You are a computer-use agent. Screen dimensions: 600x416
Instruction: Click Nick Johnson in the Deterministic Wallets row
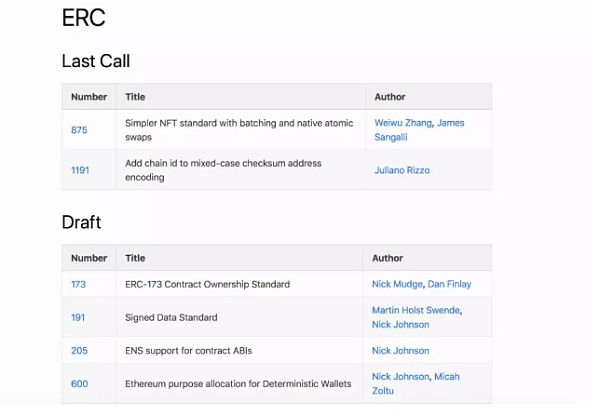point(400,377)
